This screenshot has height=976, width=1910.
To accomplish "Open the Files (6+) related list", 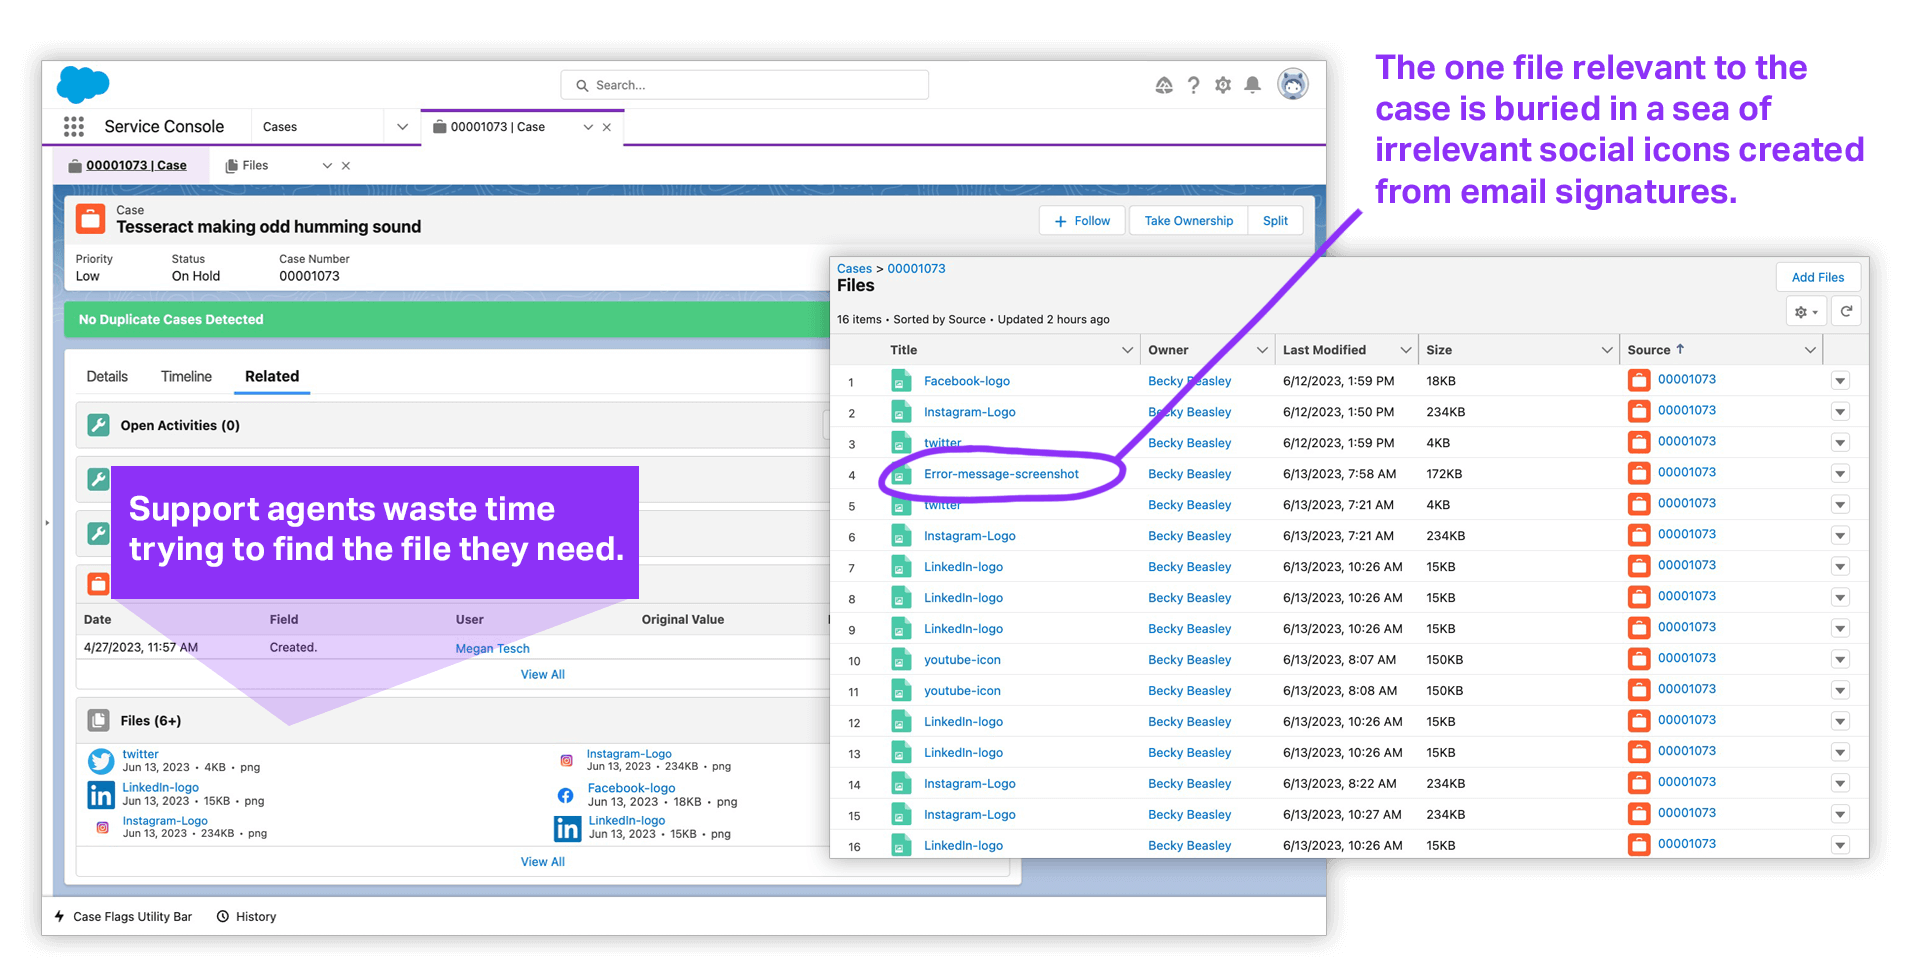I will coord(151,720).
